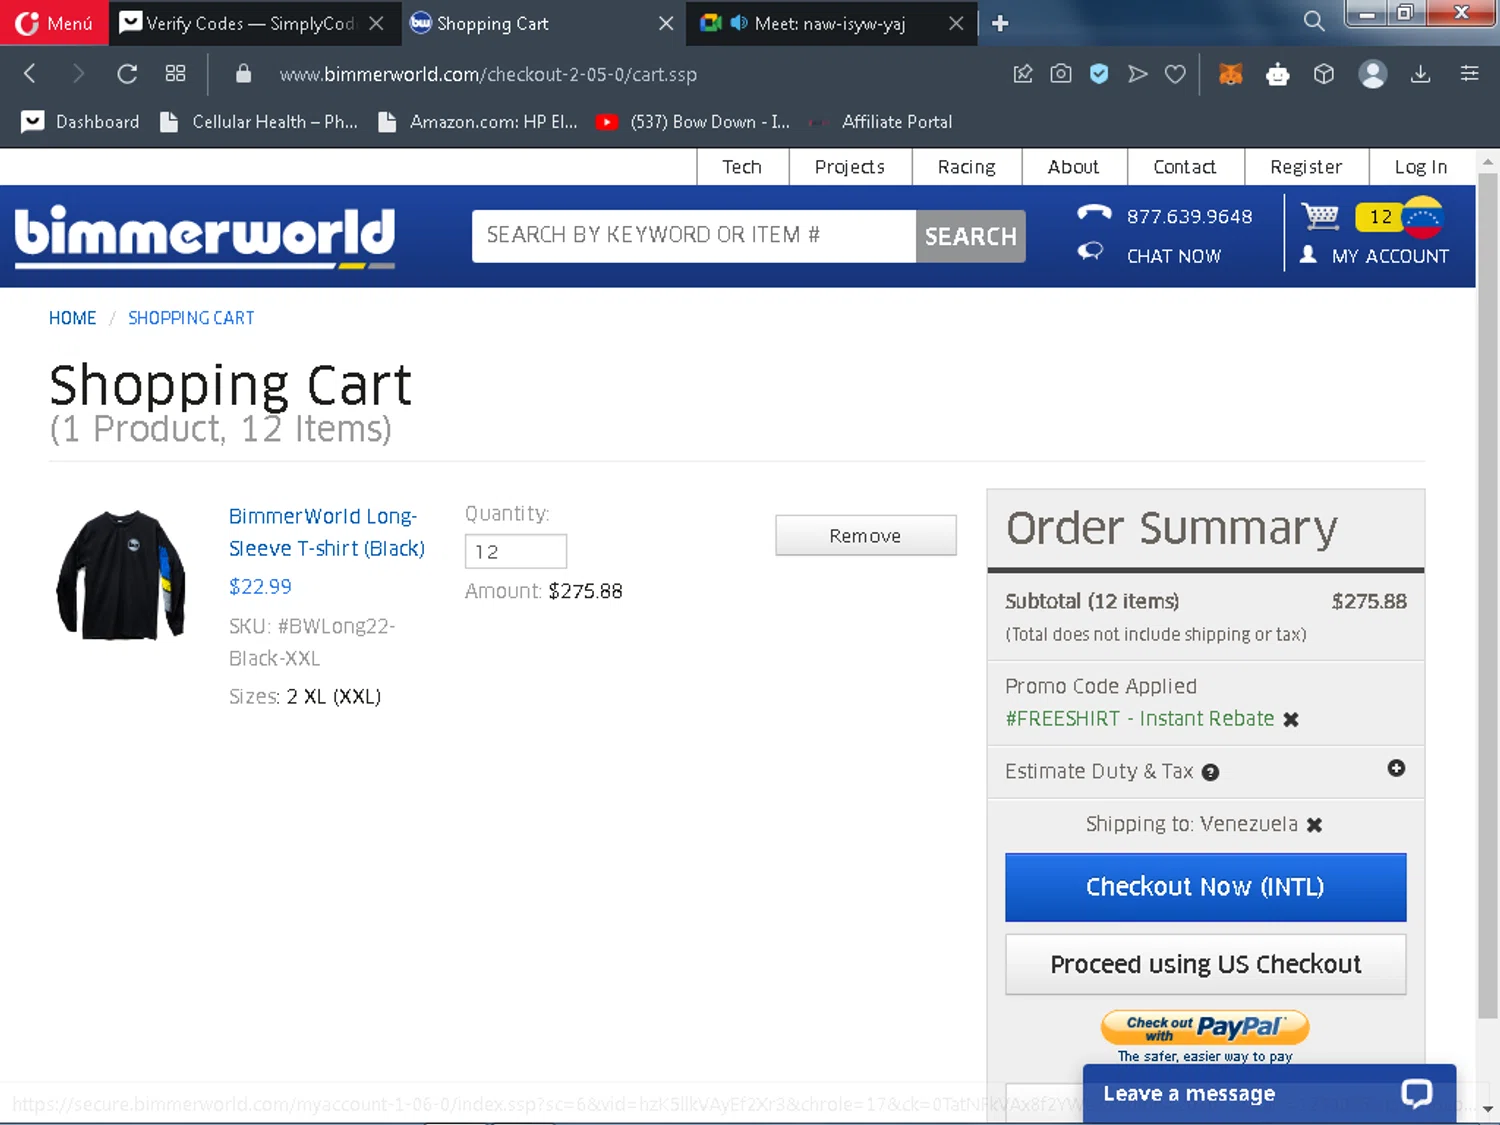
Task: Click the tab search magnifier icon
Action: point(1313,21)
